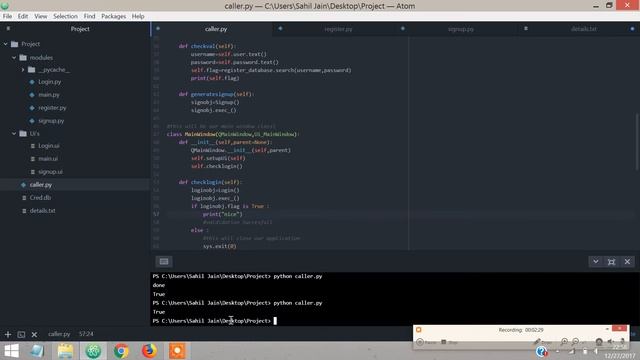Viewport: 640px width, 360px height.
Task: Click the UI's folder icon
Action: [23, 133]
